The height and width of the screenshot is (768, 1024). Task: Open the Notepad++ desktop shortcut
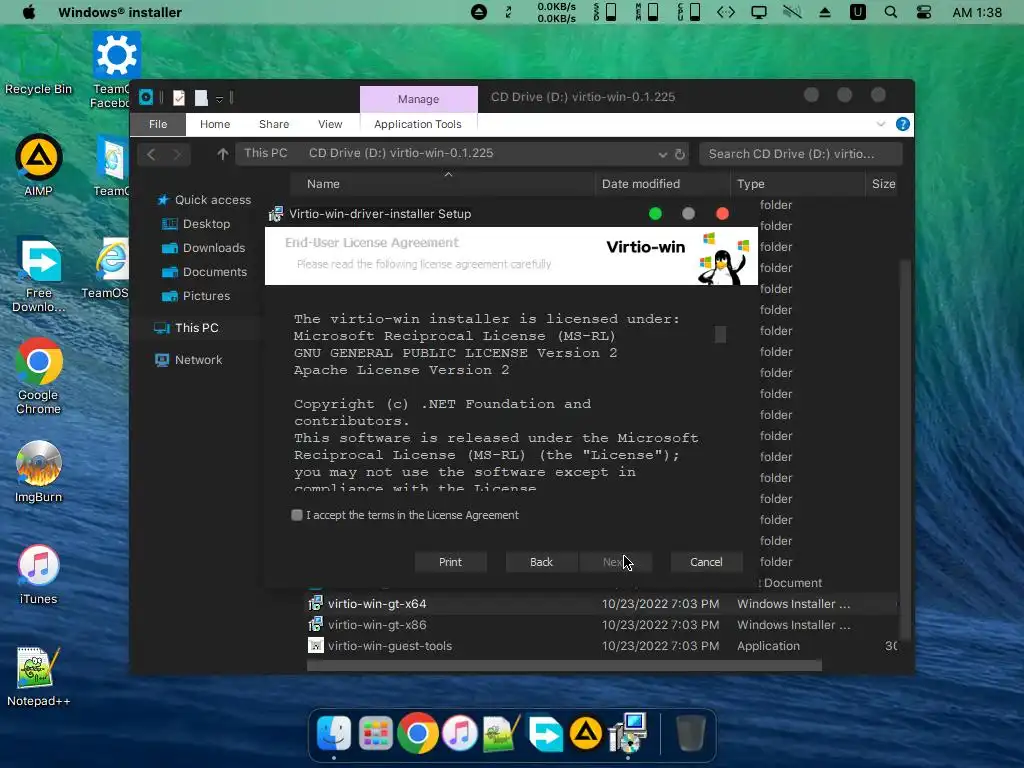(39, 677)
